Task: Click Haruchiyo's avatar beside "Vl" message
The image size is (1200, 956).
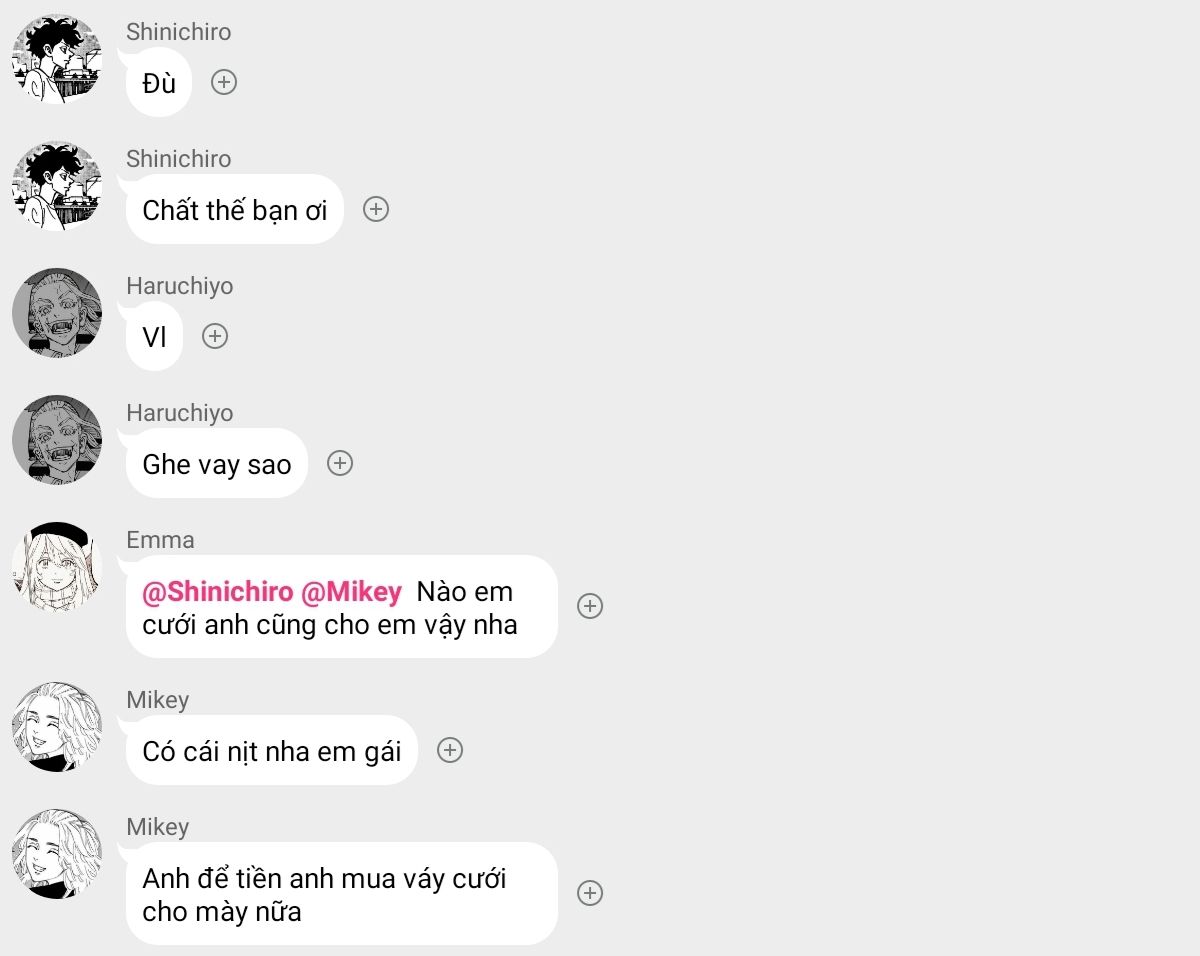Action: click(57, 313)
